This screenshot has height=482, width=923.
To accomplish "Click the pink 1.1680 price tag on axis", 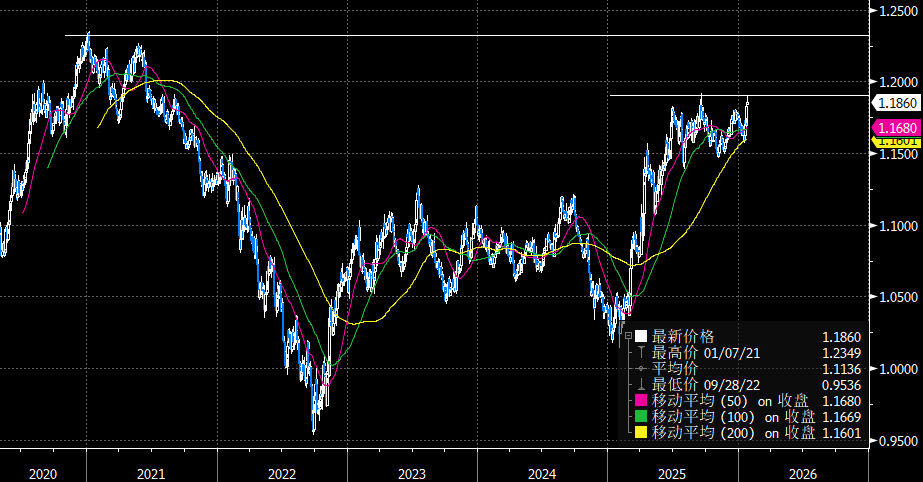I will coord(895,128).
